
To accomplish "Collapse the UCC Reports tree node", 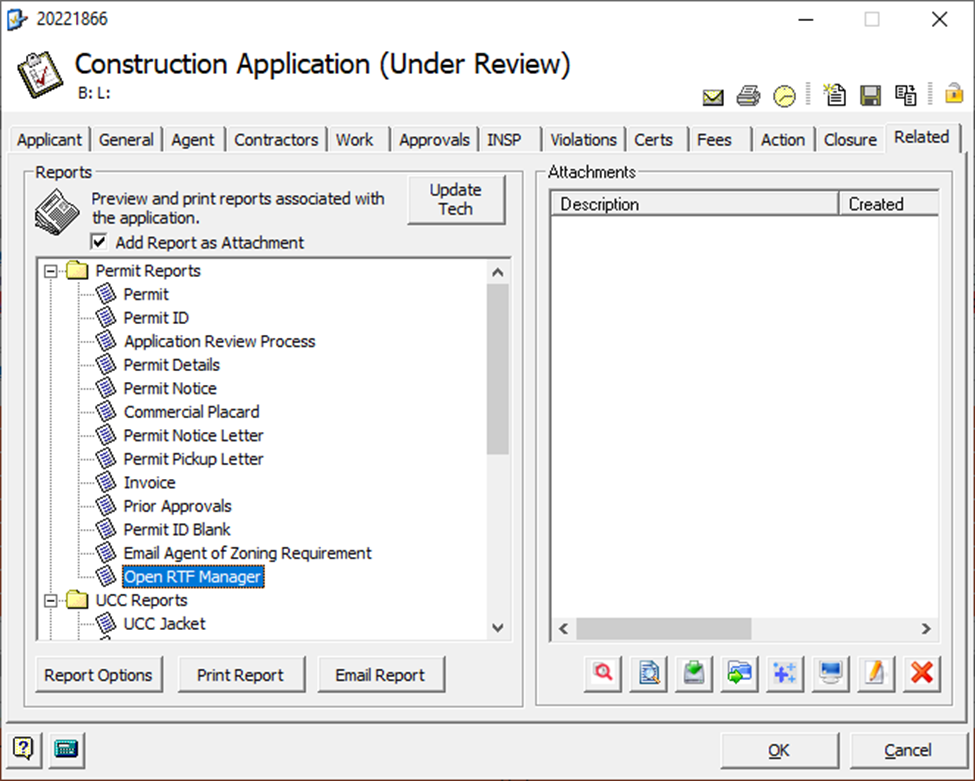I will [51, 601].
